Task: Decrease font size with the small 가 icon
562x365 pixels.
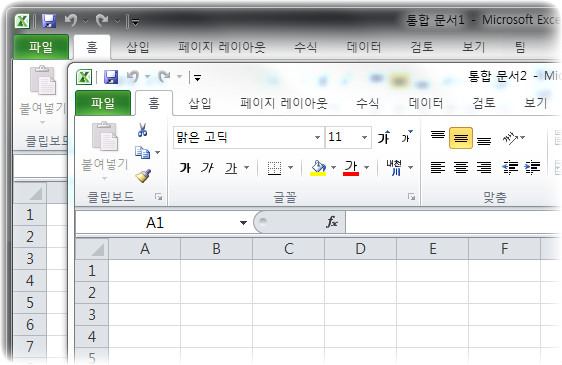Action: coord(406,137)
